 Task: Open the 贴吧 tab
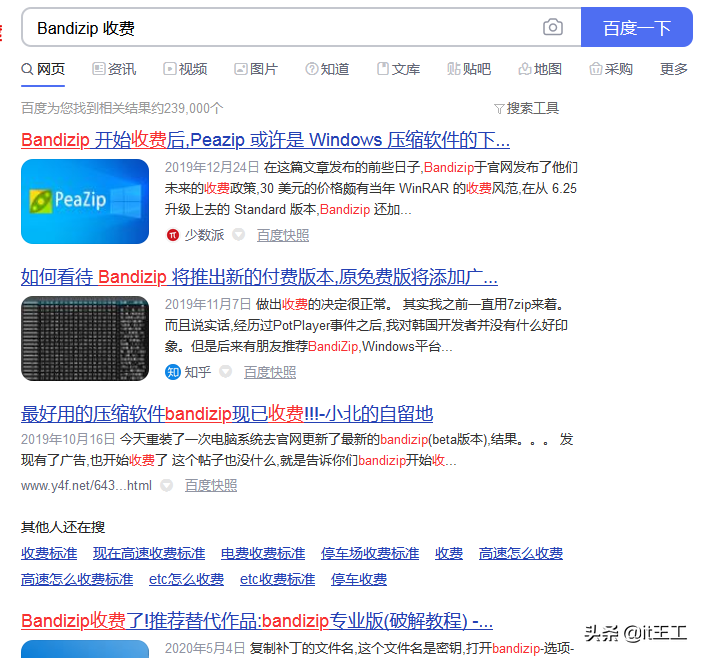tap(469, 69)
